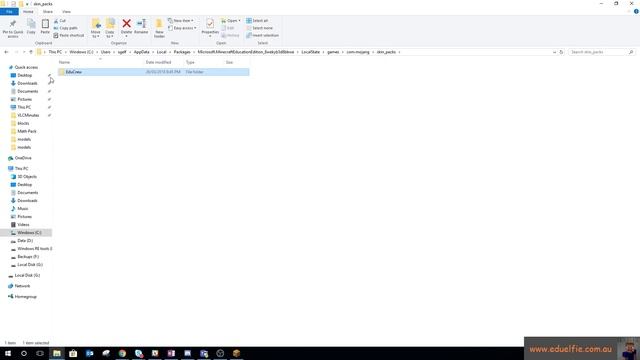Open the Help icon at the ribbon's right
Viewport: 640px width, 360px height.
pyautogui.click(x=636, y=11)
